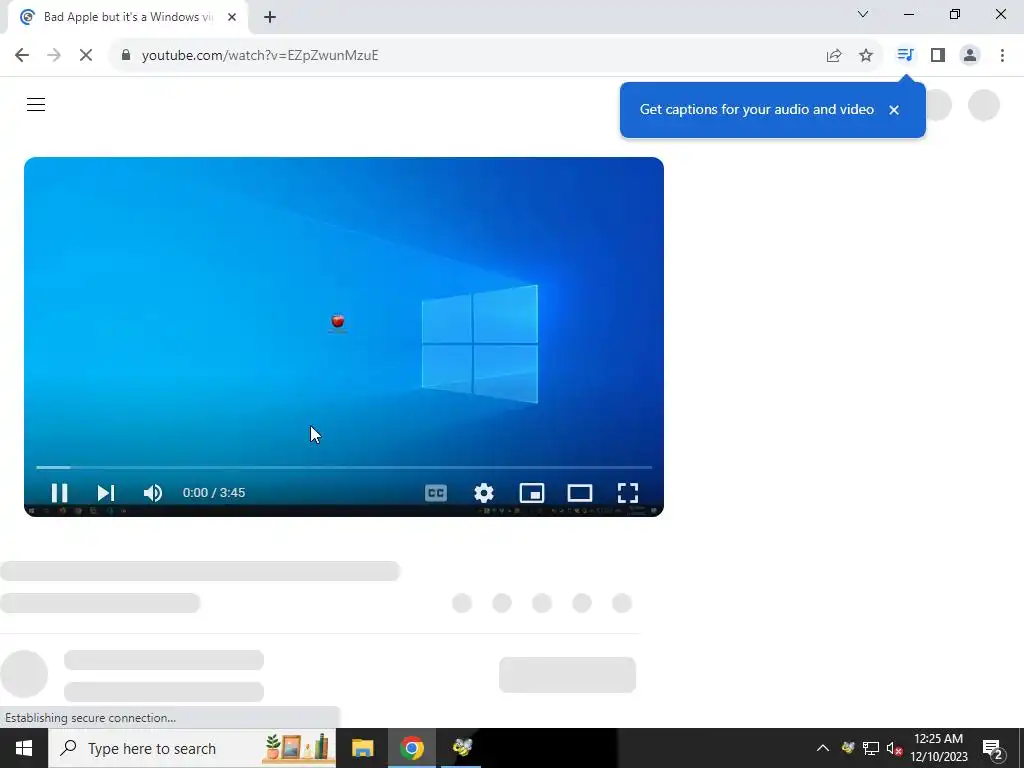
Task: Open the muted volume tray icon
Action: tap(894, 748)
